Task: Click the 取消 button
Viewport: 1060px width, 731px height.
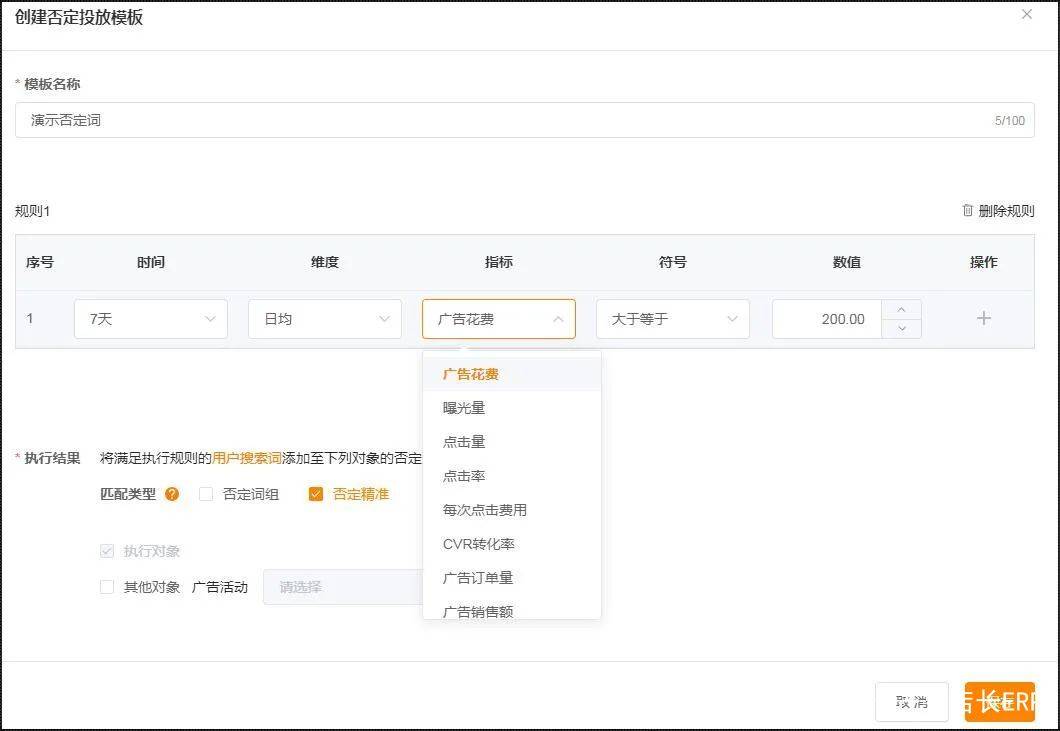Action: coord(911,702)
